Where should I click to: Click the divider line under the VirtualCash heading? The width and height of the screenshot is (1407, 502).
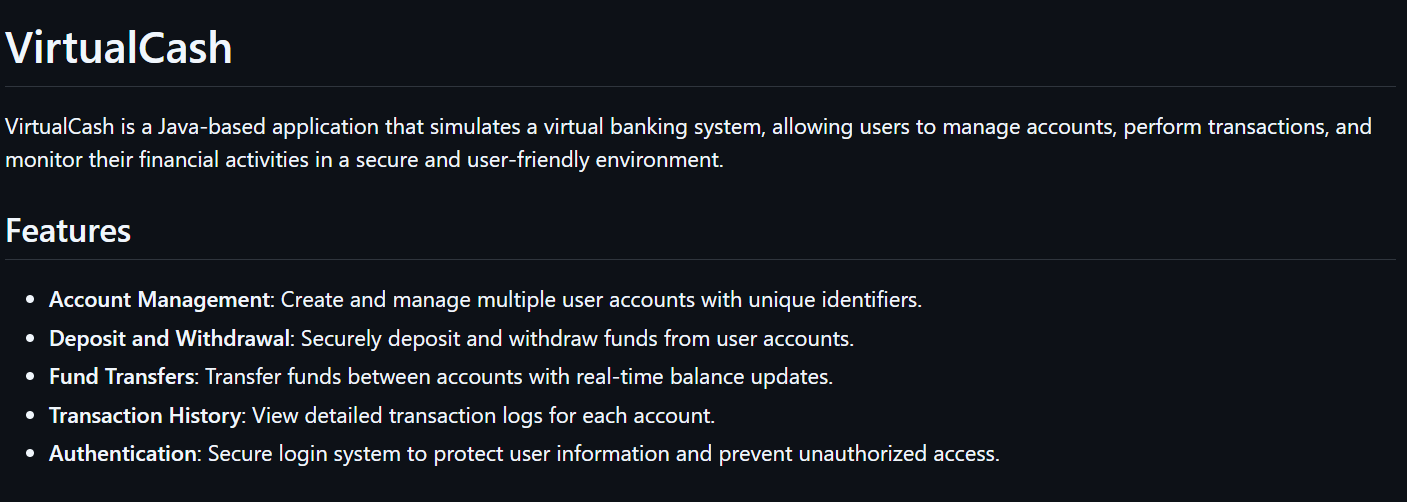[700, 87]
